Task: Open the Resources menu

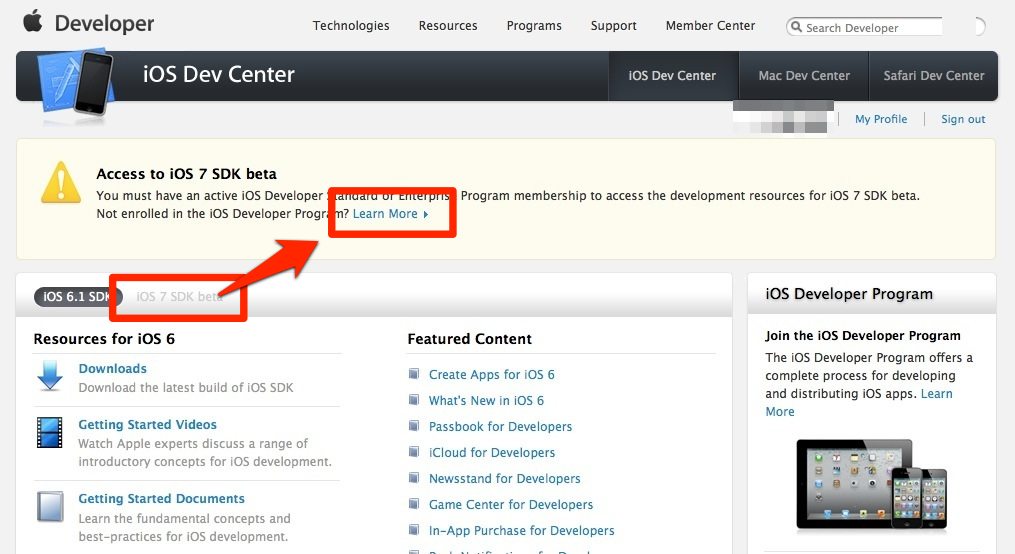Action: point(448,26)
